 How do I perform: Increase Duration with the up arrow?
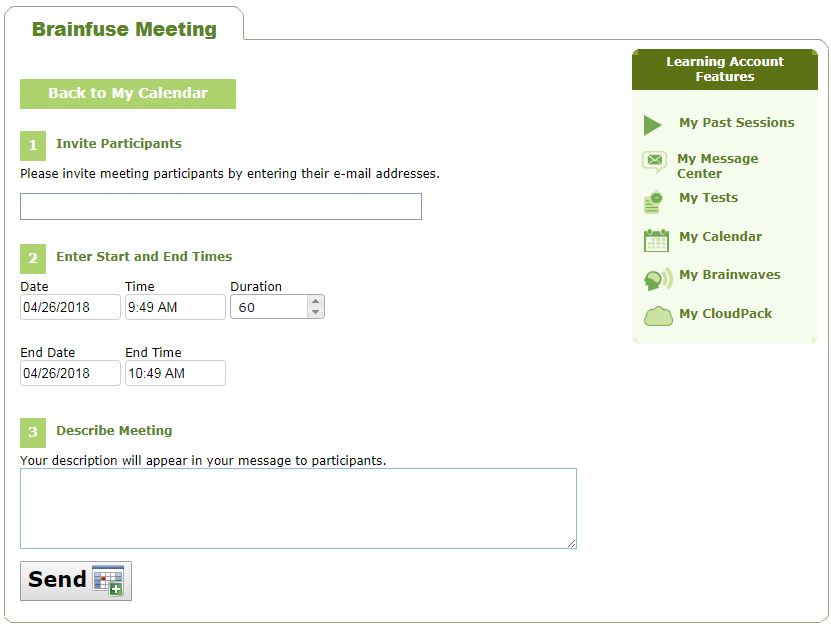point(316,301)
